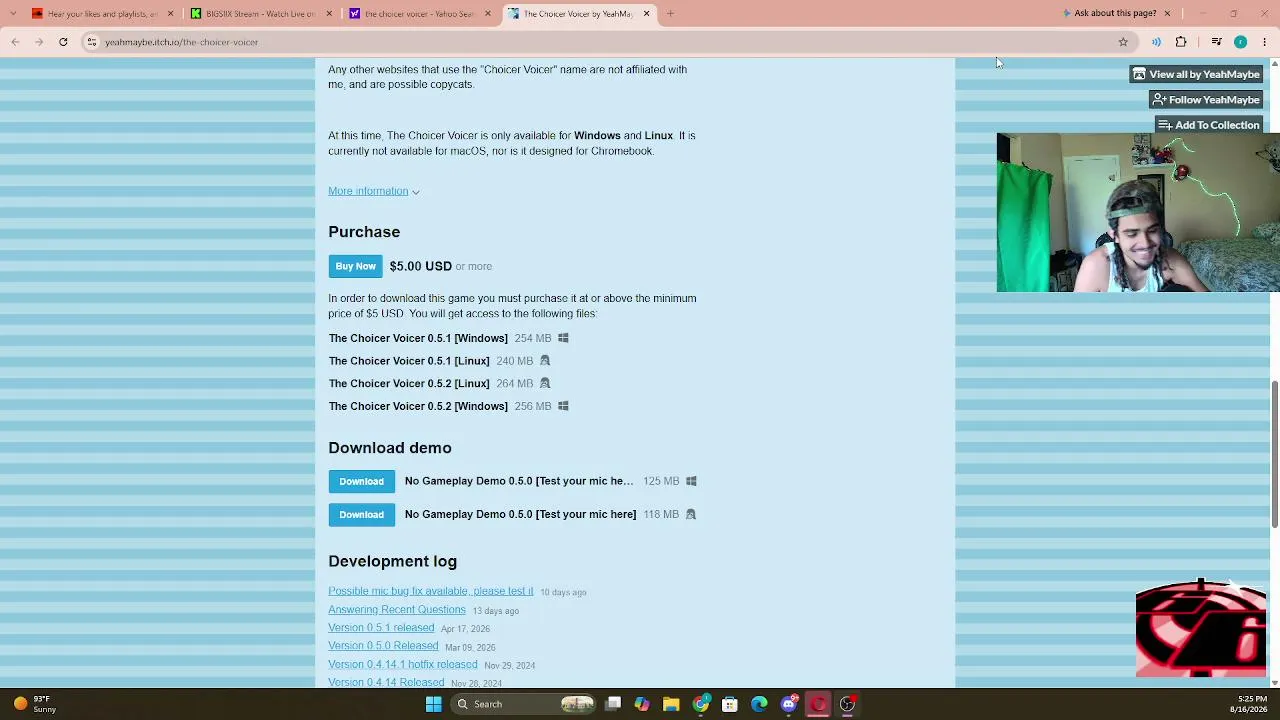Click the taskbar Search box
The width and height of the screenshot is (1280, 720).
(x=522, y=704)
